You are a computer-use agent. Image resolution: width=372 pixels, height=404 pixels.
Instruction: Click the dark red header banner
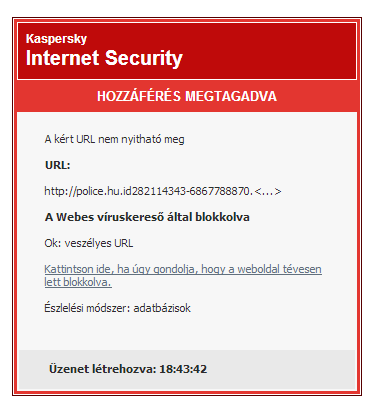tap(187, 51)
